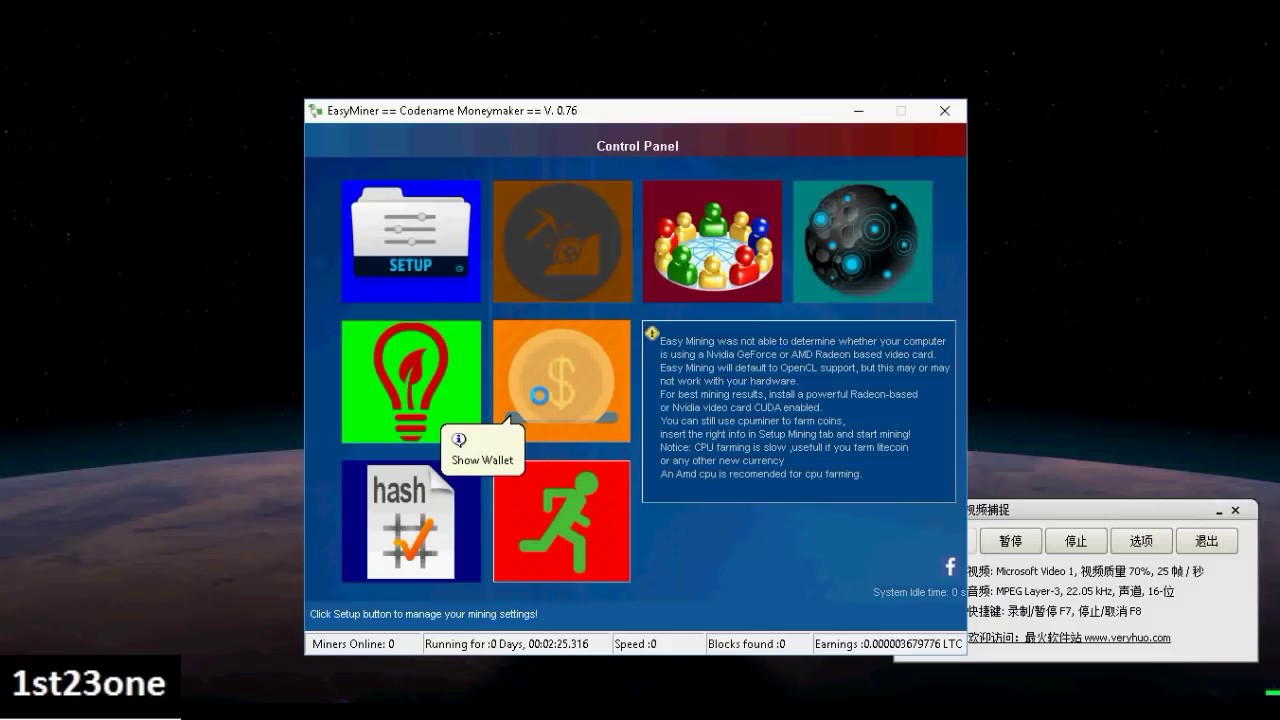
Task: Open the hash checker tile
Action: [411, 521]
